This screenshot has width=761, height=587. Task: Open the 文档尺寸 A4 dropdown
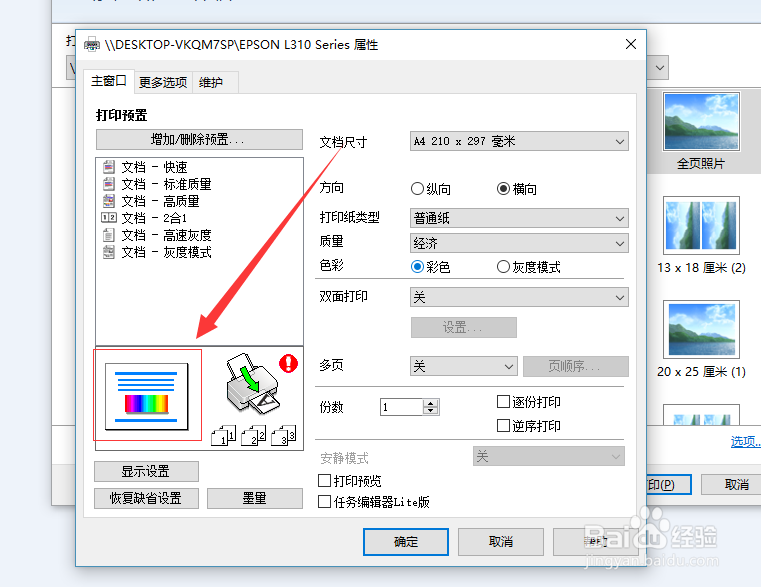(519, 141)
